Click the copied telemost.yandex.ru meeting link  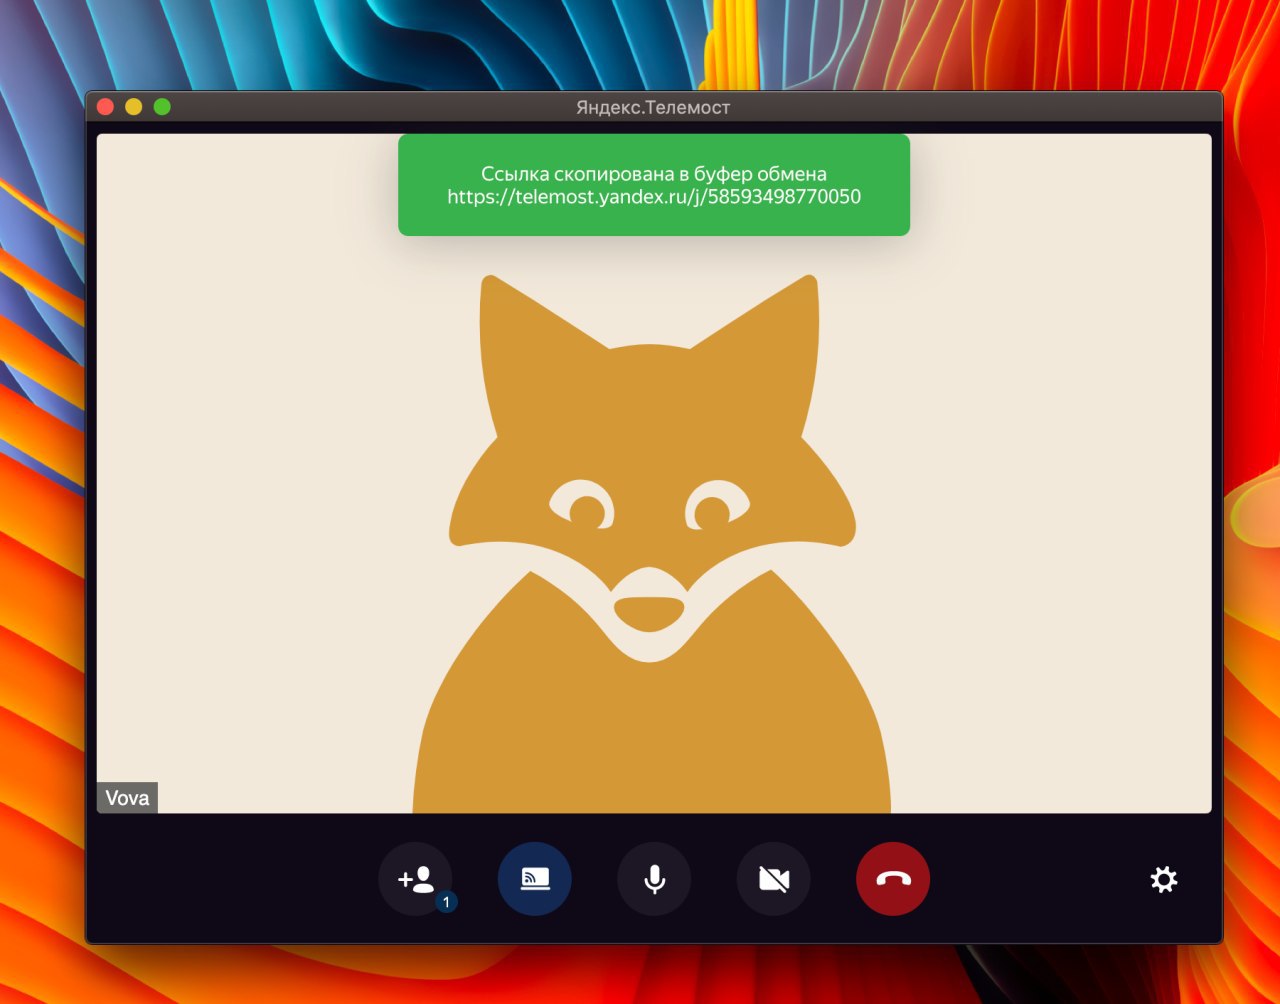pyautogui.click(x=654, y=197)
